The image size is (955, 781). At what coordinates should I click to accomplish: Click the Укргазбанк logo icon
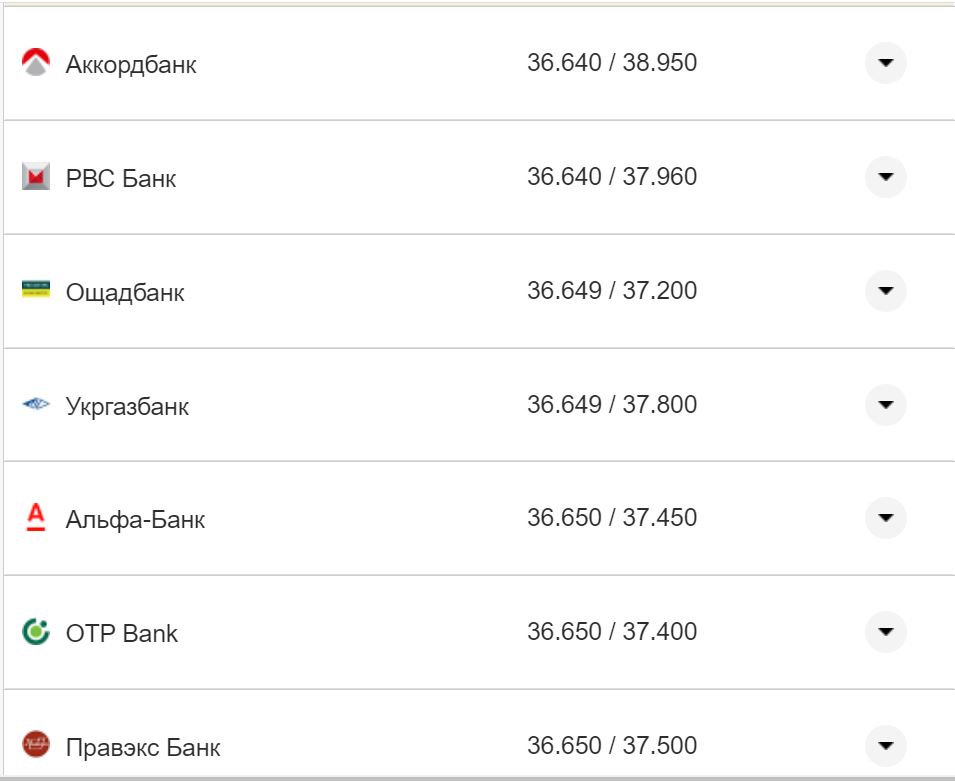click(36, 405)
